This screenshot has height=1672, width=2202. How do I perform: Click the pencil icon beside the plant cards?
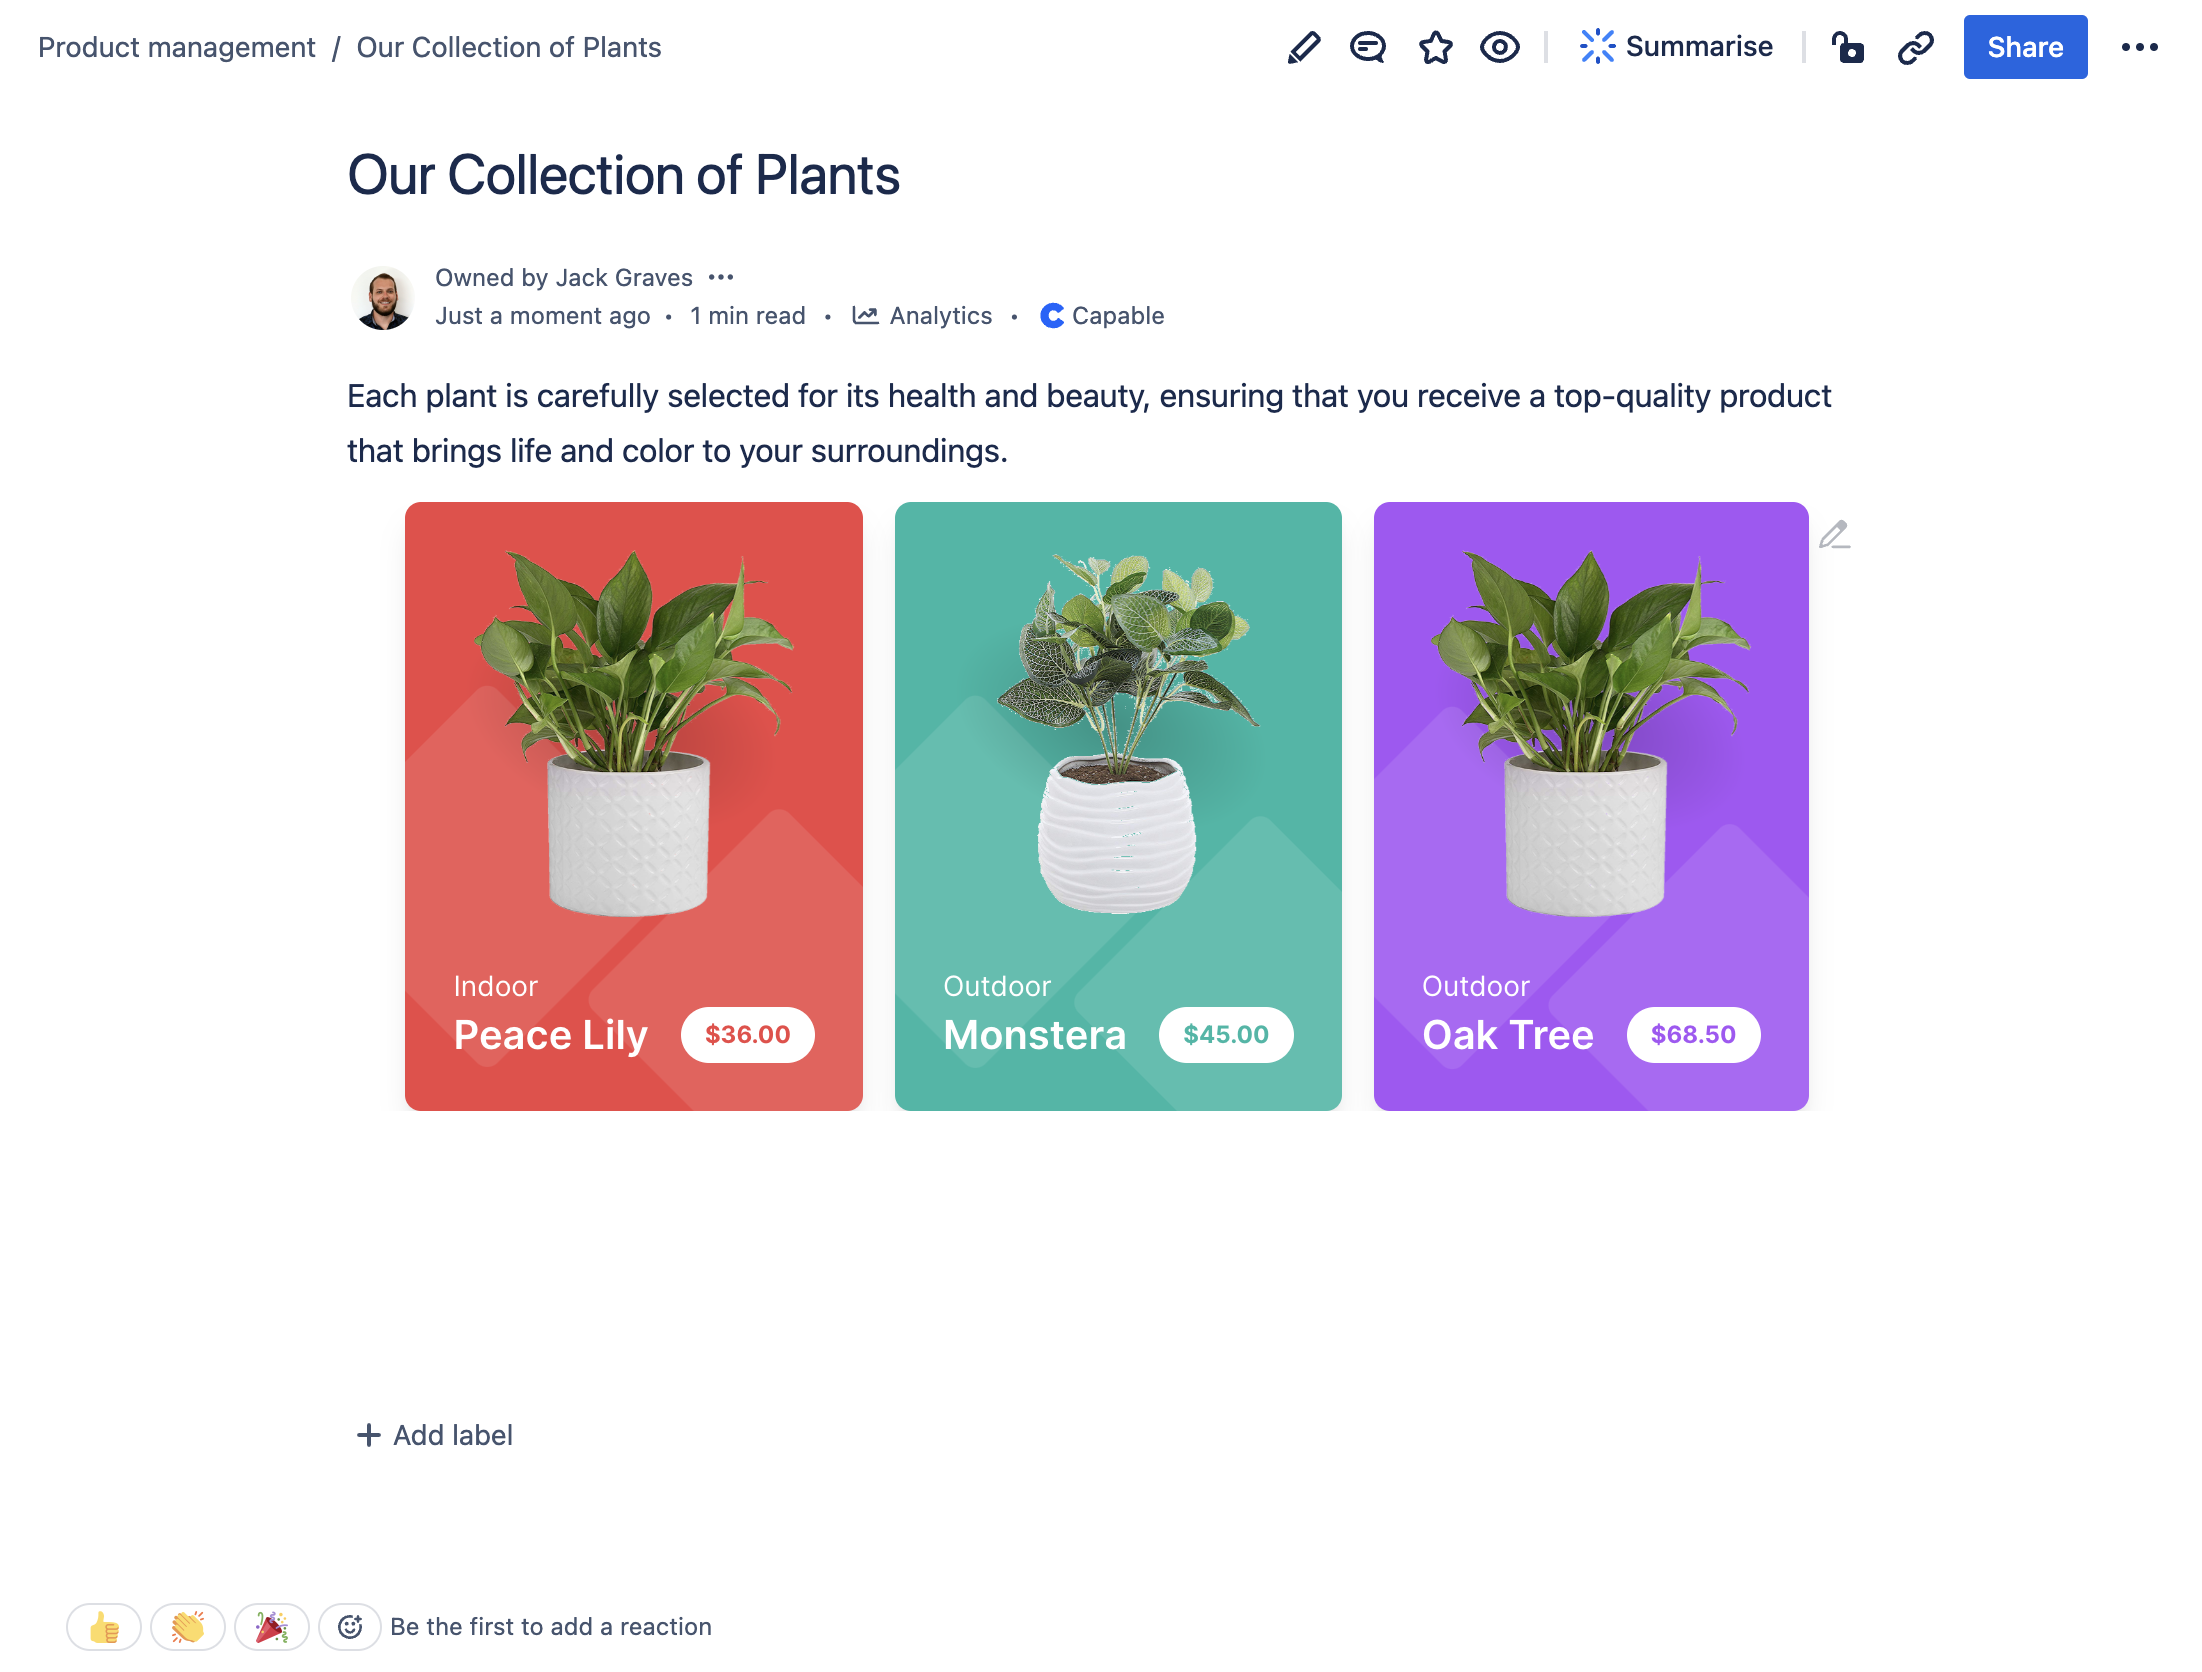click(x=1834, y=535)
